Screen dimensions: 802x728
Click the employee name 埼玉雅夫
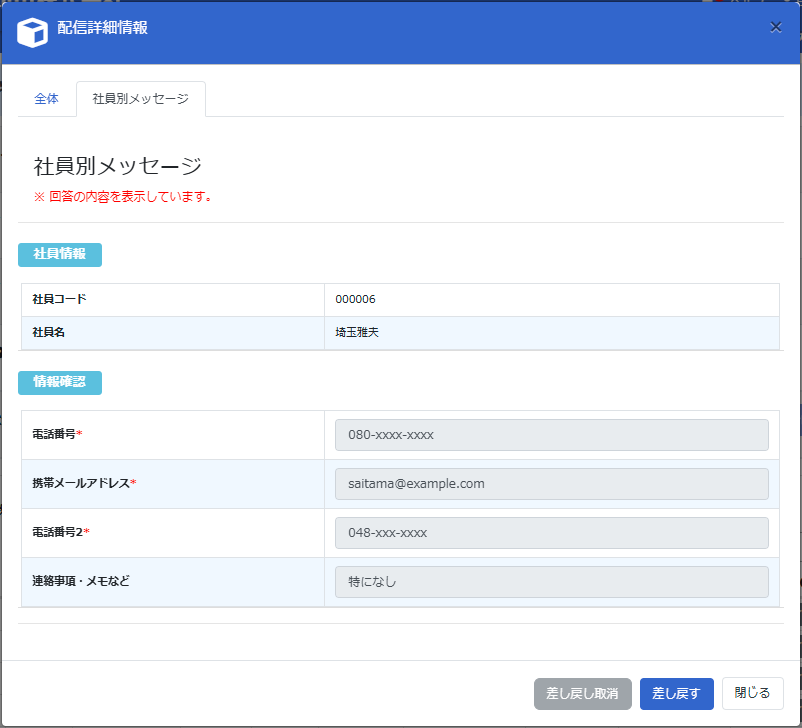coord(358,333)
